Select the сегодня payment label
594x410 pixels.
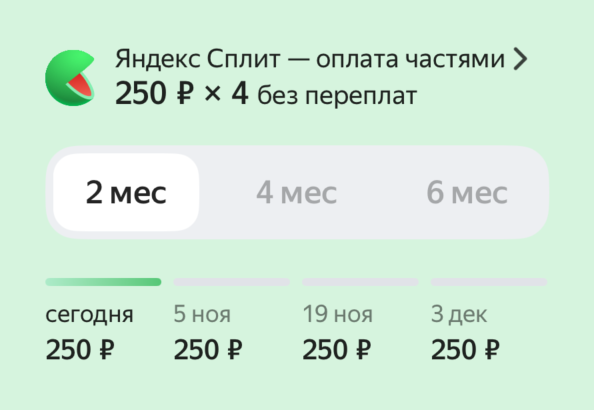[x=89, y=315]
